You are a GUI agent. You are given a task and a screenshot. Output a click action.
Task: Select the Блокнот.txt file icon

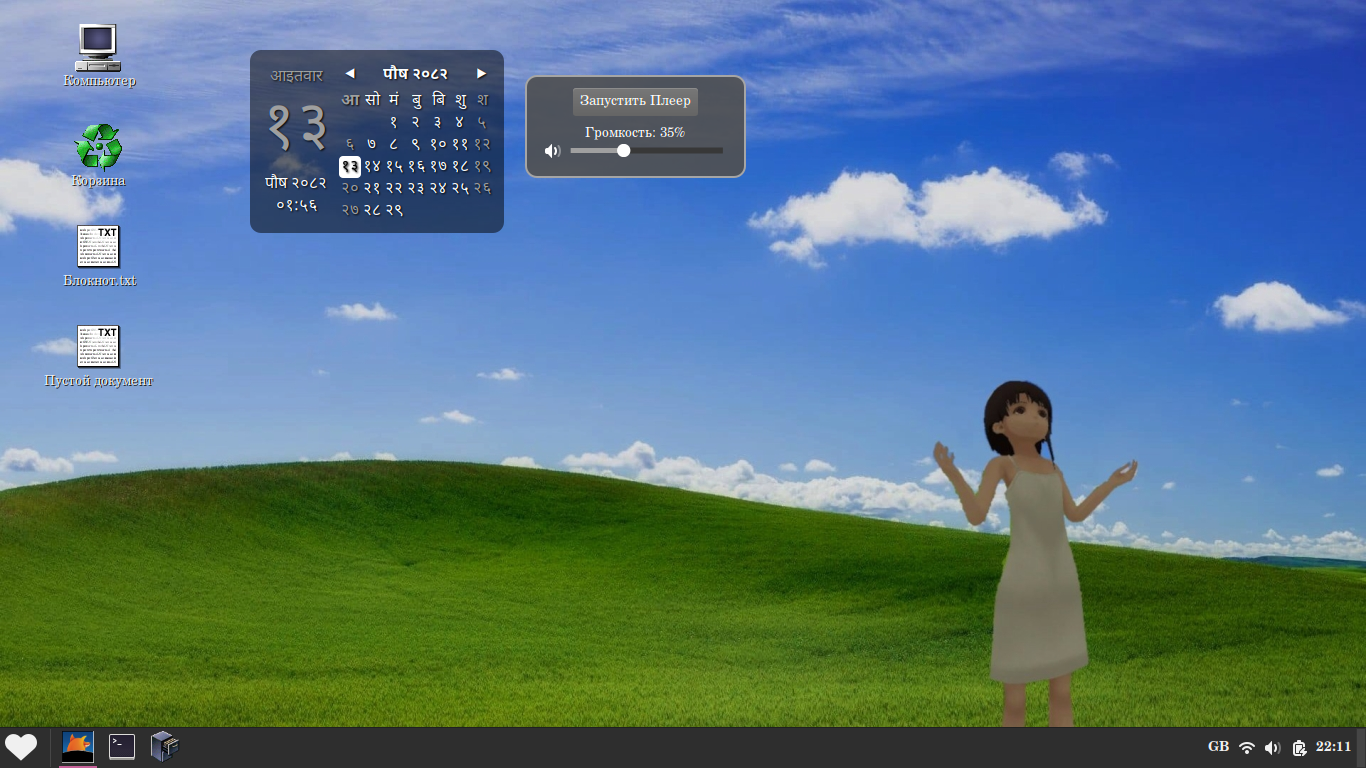99,255
